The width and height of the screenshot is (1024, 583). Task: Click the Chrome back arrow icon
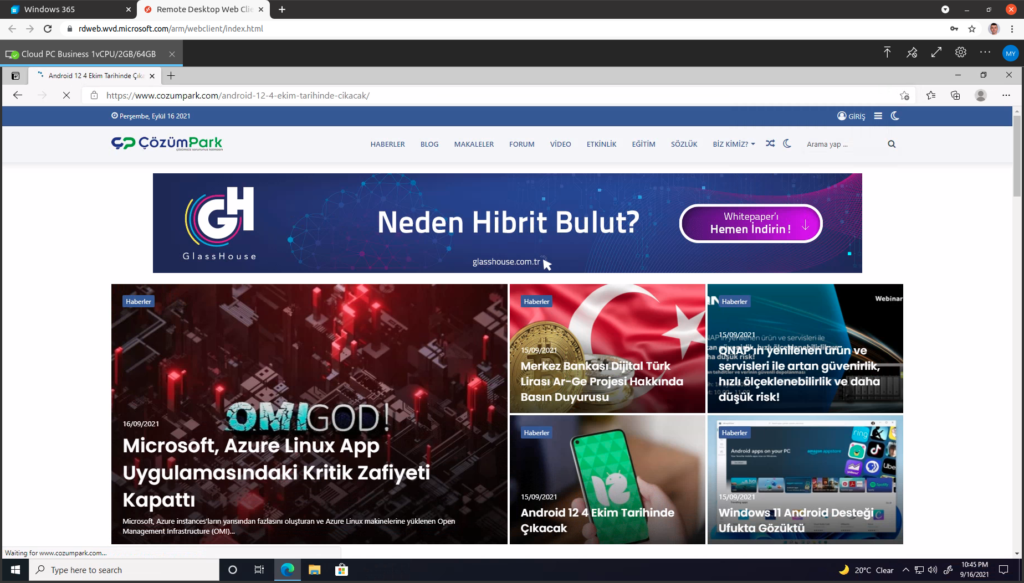(x=12, y=29)
